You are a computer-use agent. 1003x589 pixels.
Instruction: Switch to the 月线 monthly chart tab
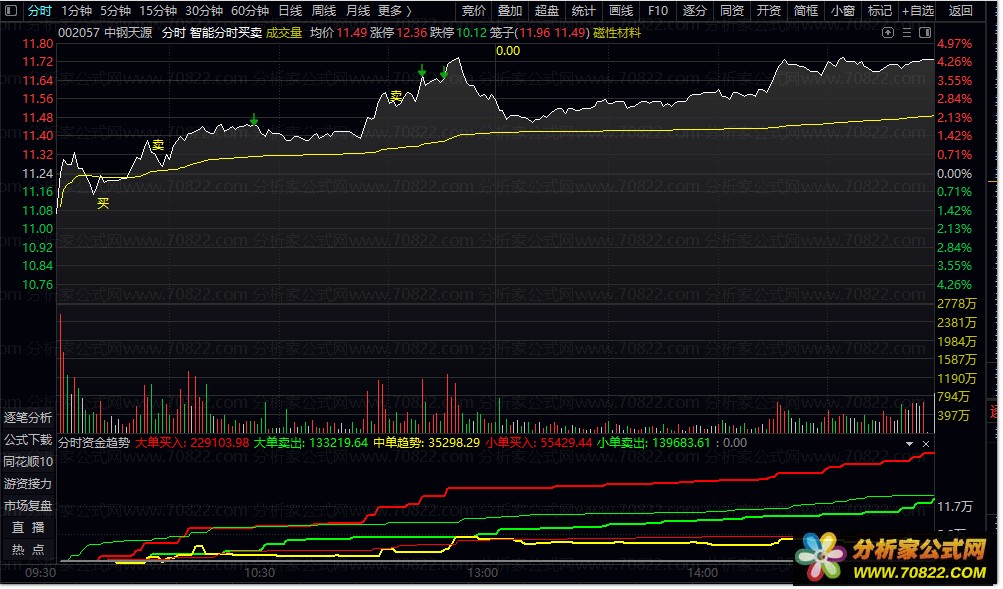pyautogui.click(x=358, y=11)
